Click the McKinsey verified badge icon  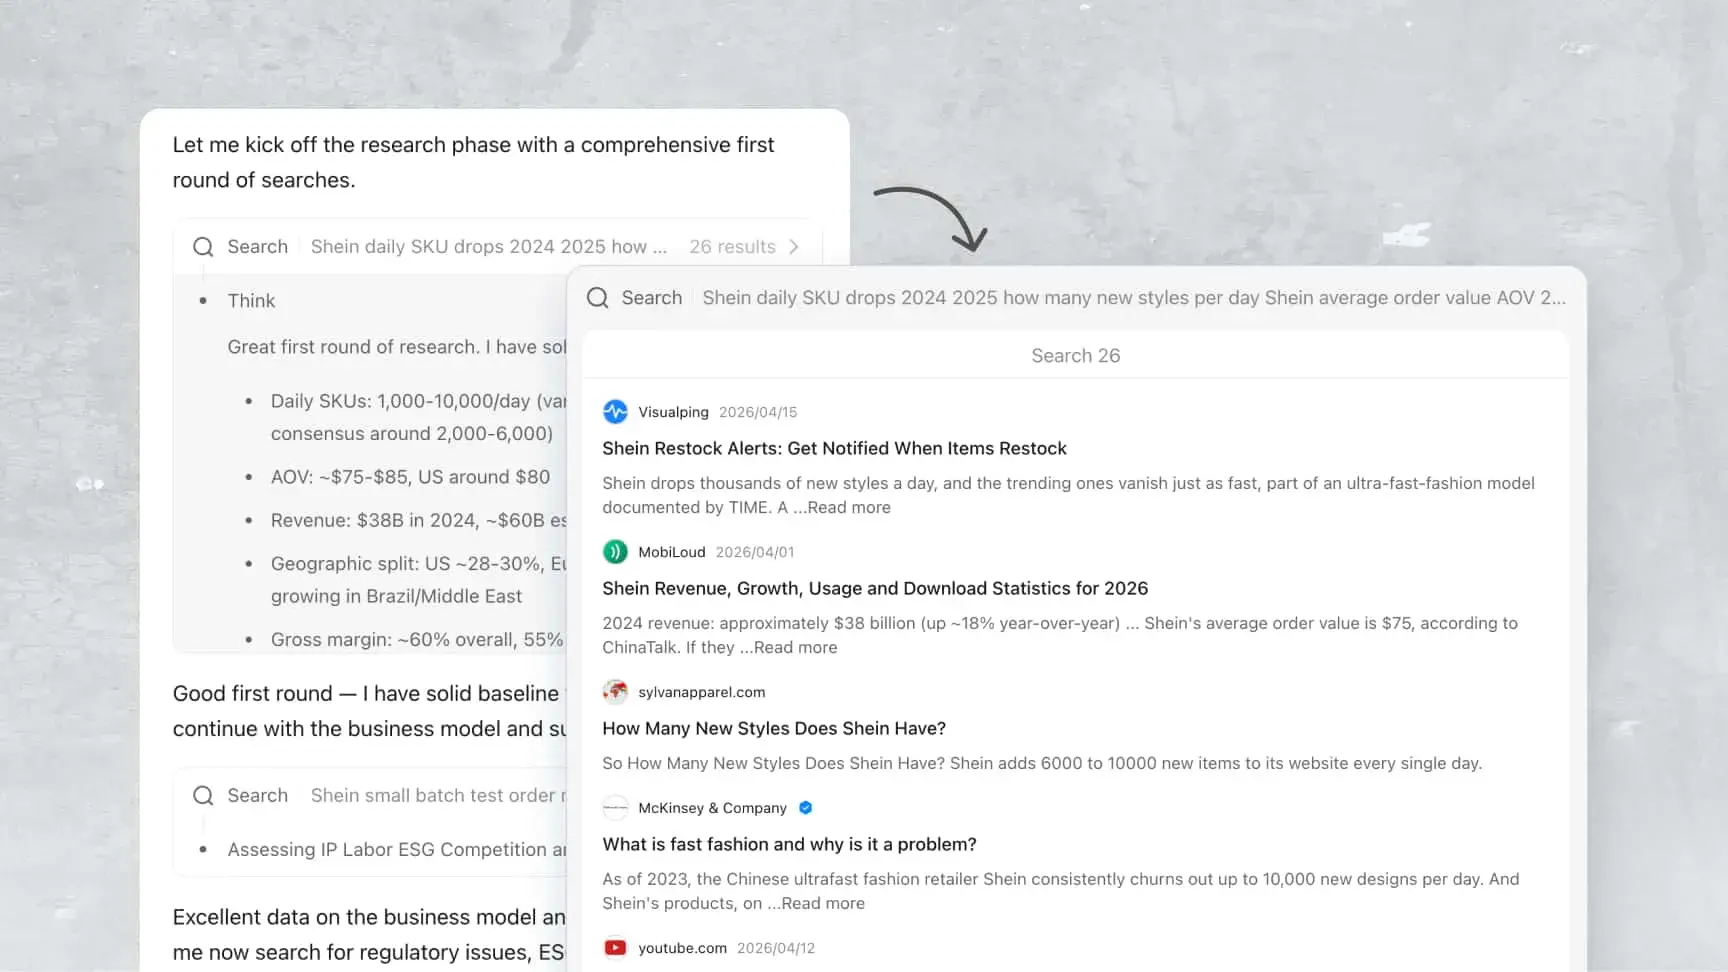point(806,808)
